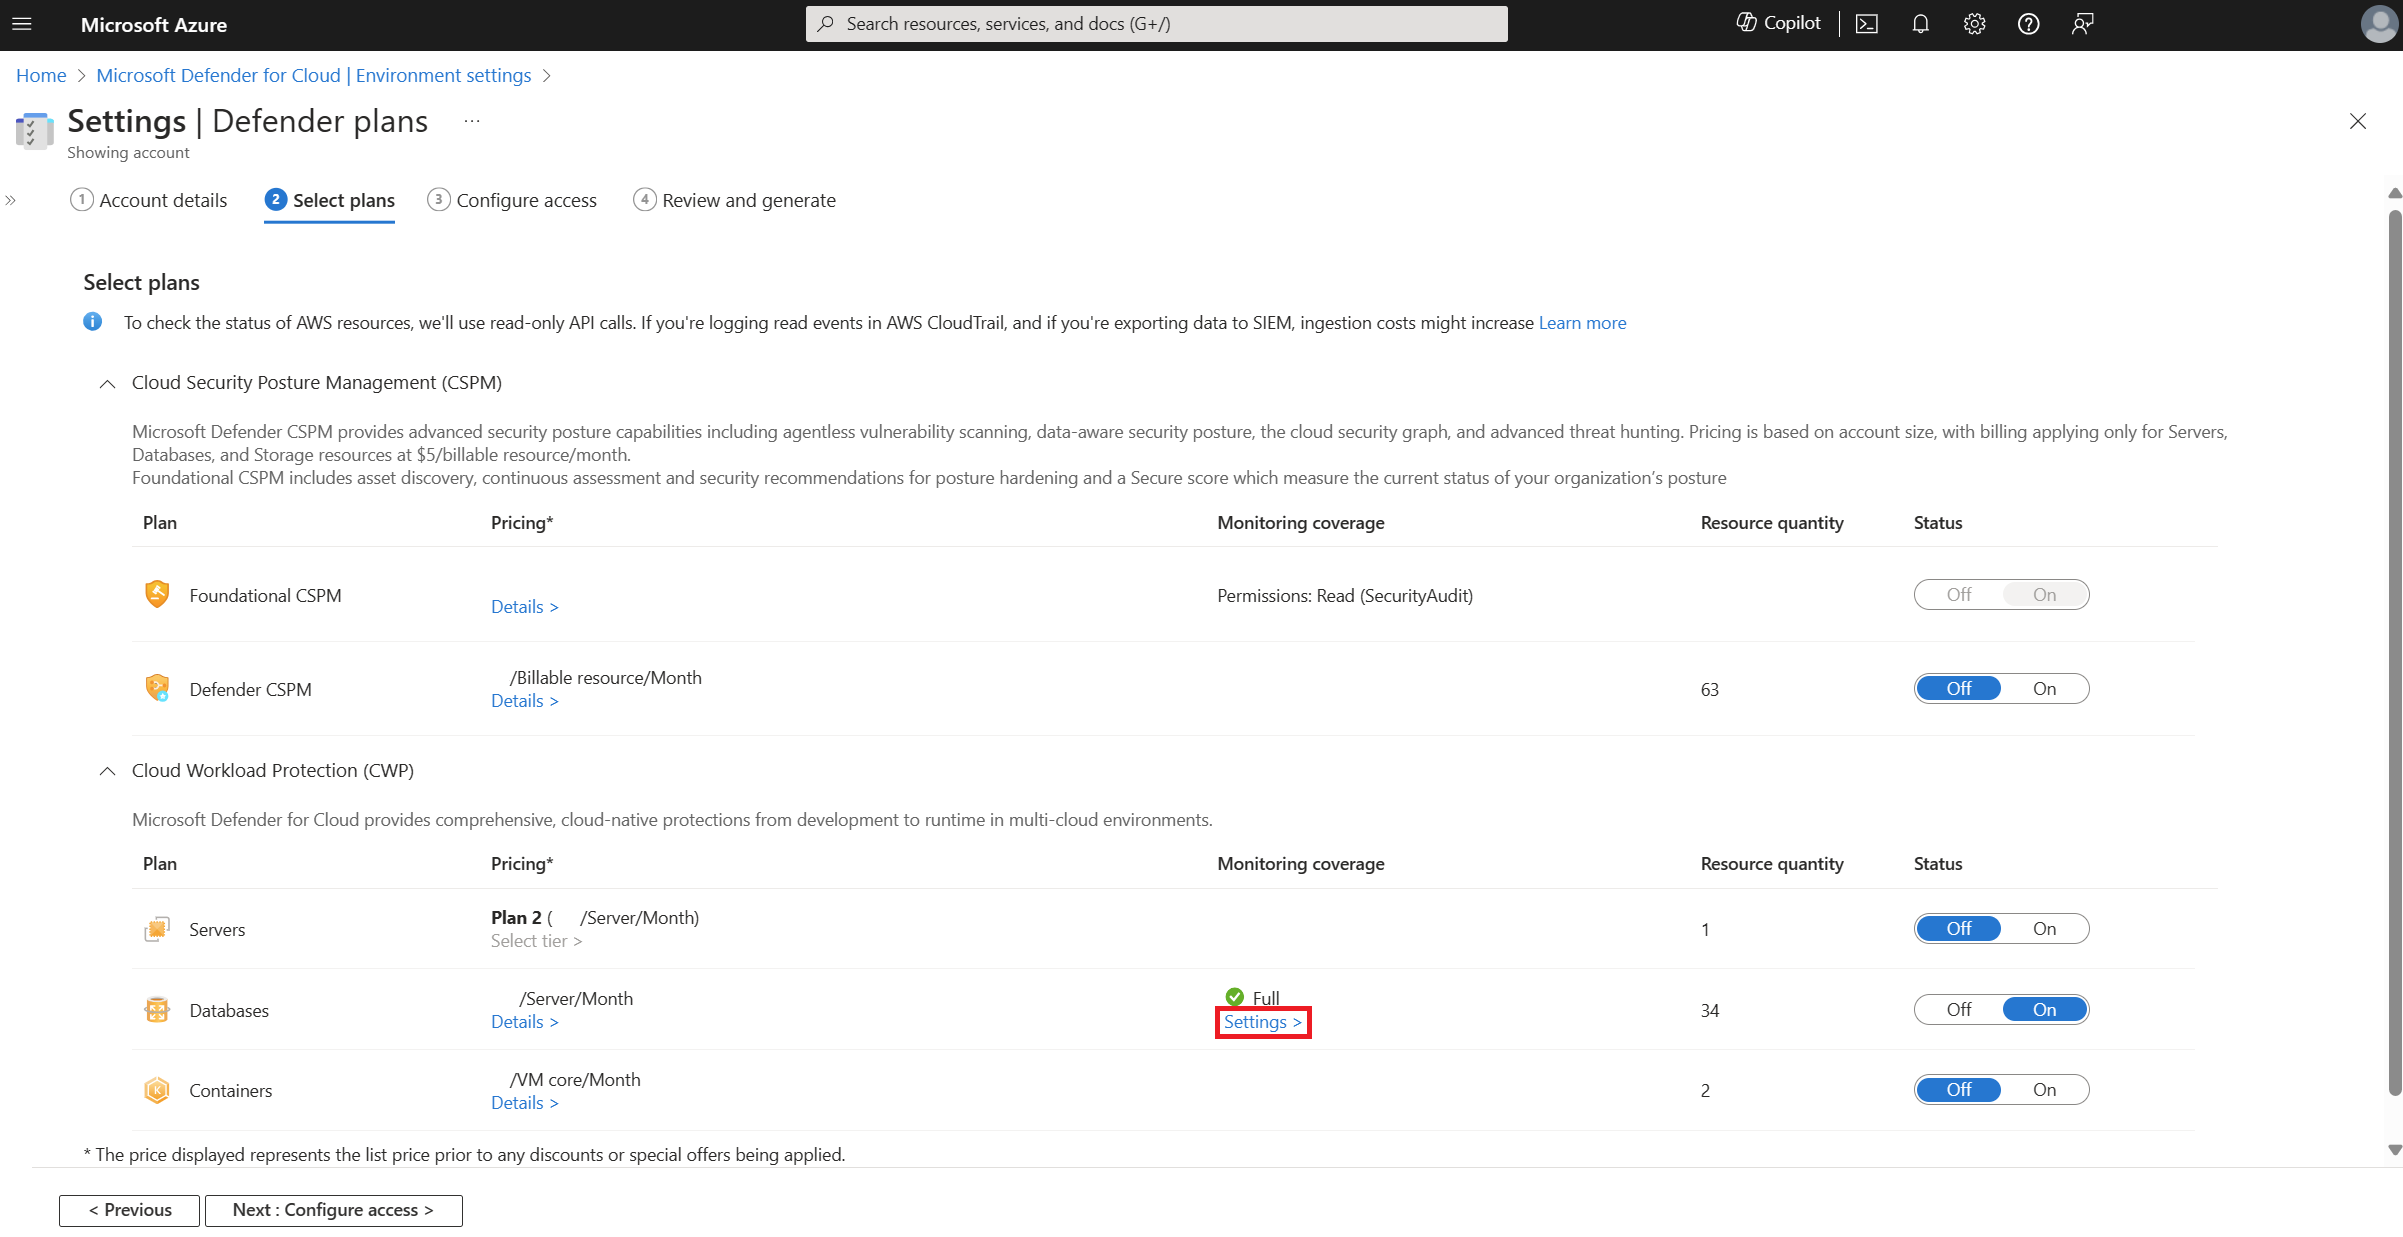Open Databases monitoring Settings link
Image resolution: width=2403 pixels, height=1237 pixels.
(x=1262, y=1022)
